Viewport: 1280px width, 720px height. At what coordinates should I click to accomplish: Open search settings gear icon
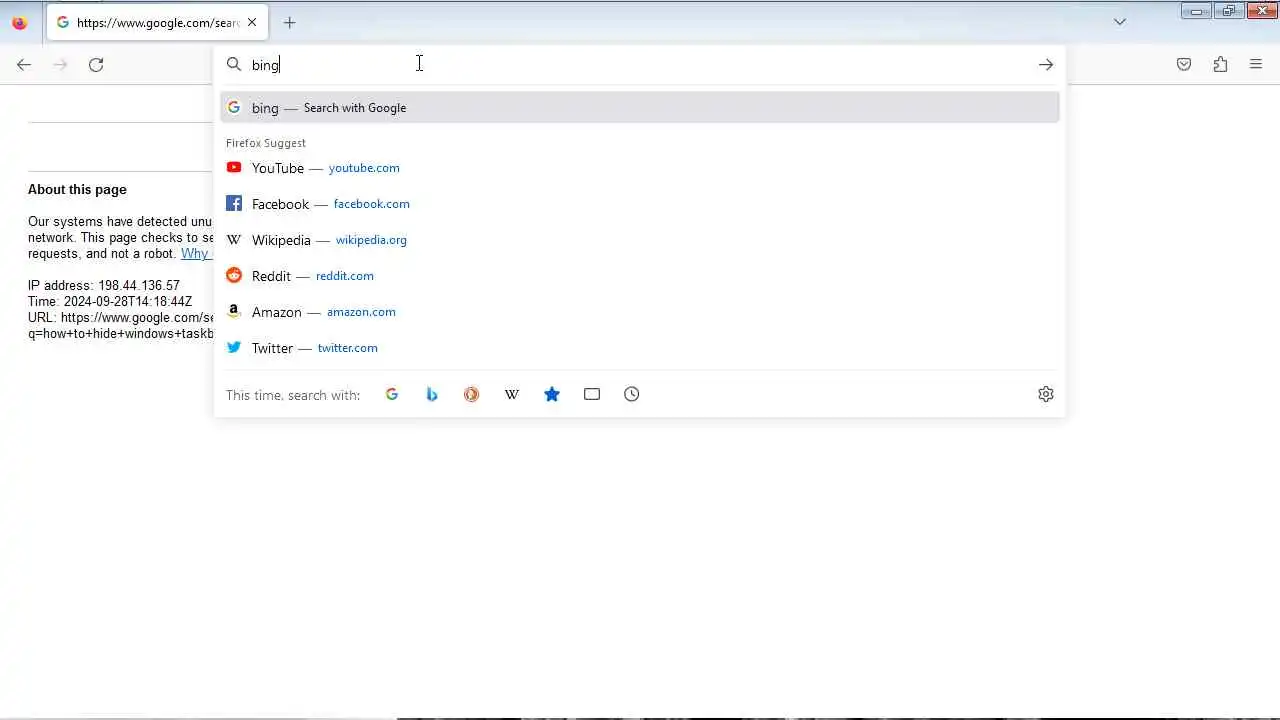(x=1046, y=394)
